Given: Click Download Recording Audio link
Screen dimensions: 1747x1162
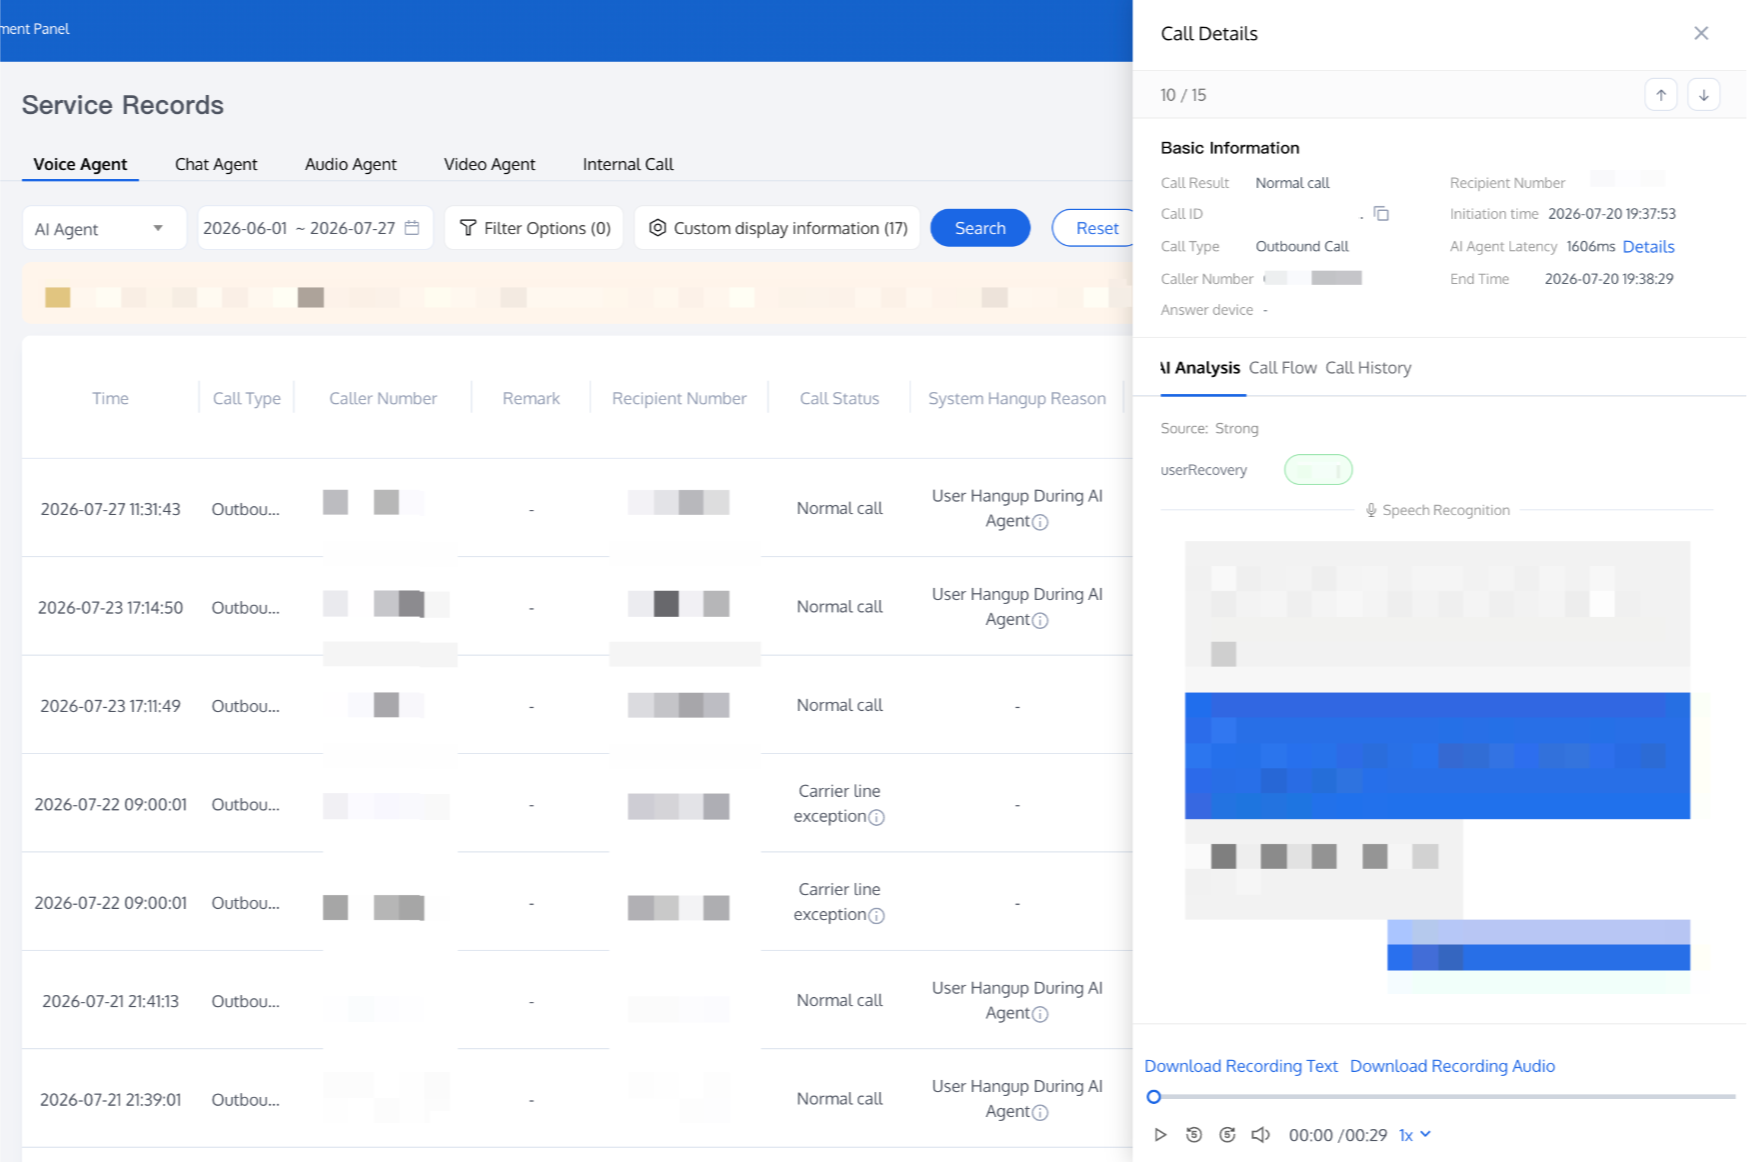Looking at the screenshot, I should (x=1452, y=1066).
